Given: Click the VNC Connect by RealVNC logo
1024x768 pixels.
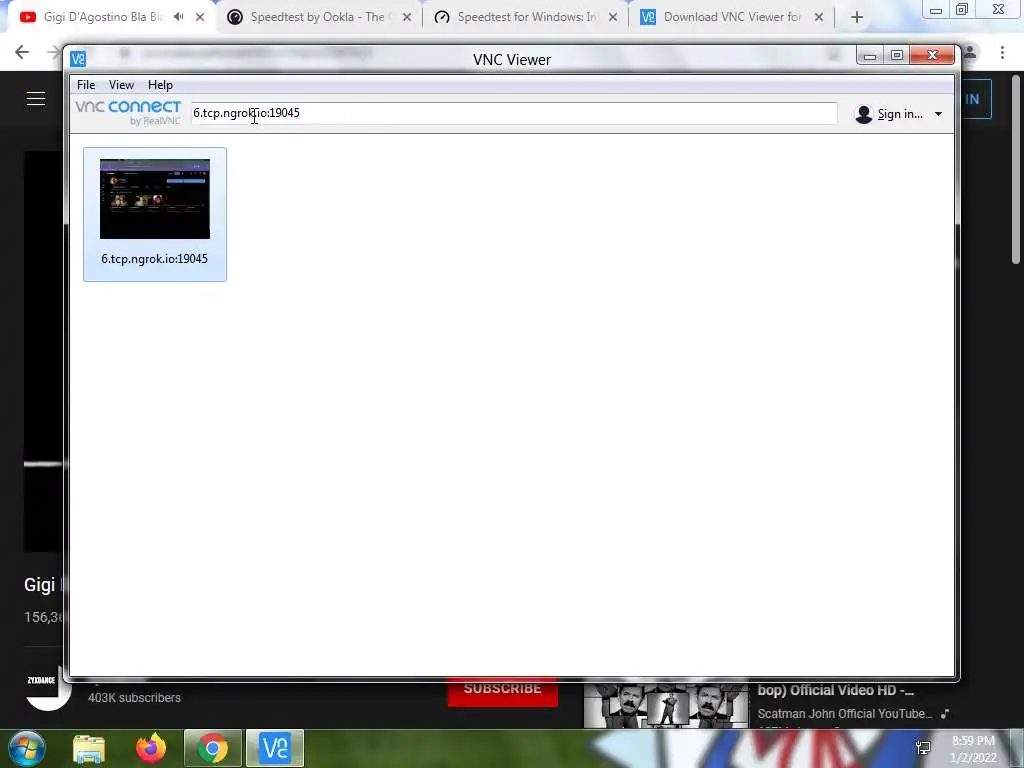Looking at the screenshot, I should tap(128, 112).
